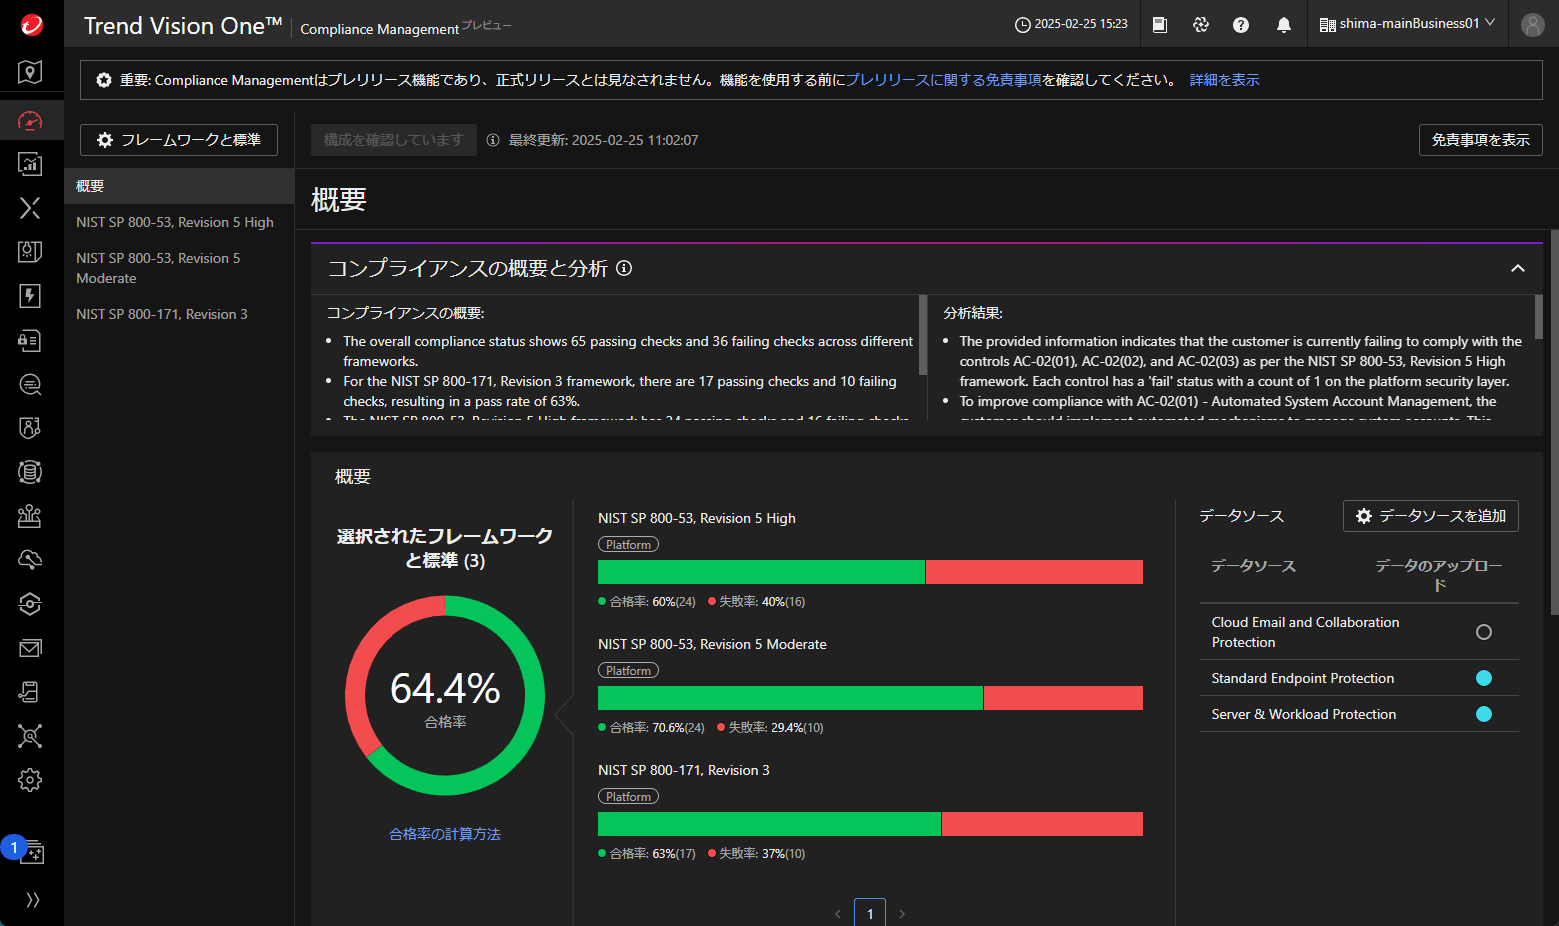Open the documentation book icon in header

[x=1160, y=25]
